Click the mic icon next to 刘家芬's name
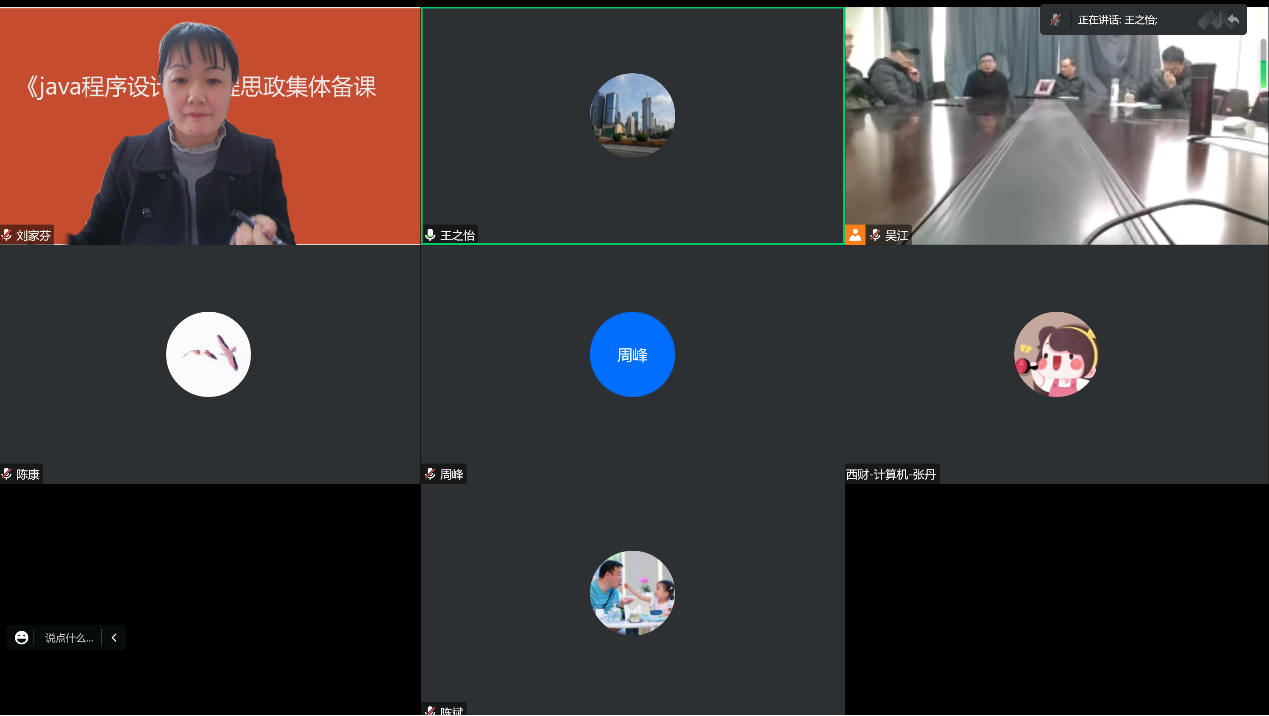 pos(5,234)
